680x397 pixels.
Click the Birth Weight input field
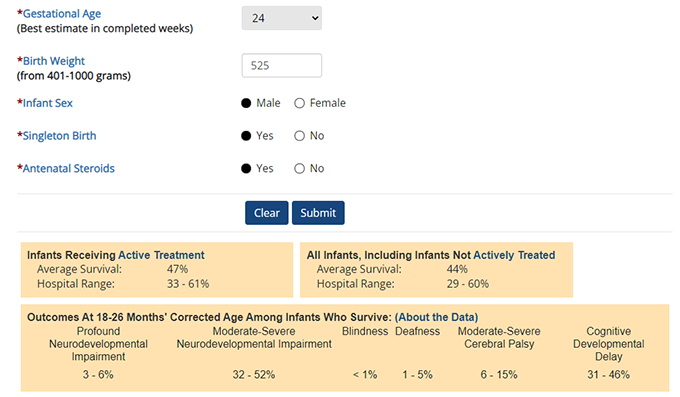[281, 66]
